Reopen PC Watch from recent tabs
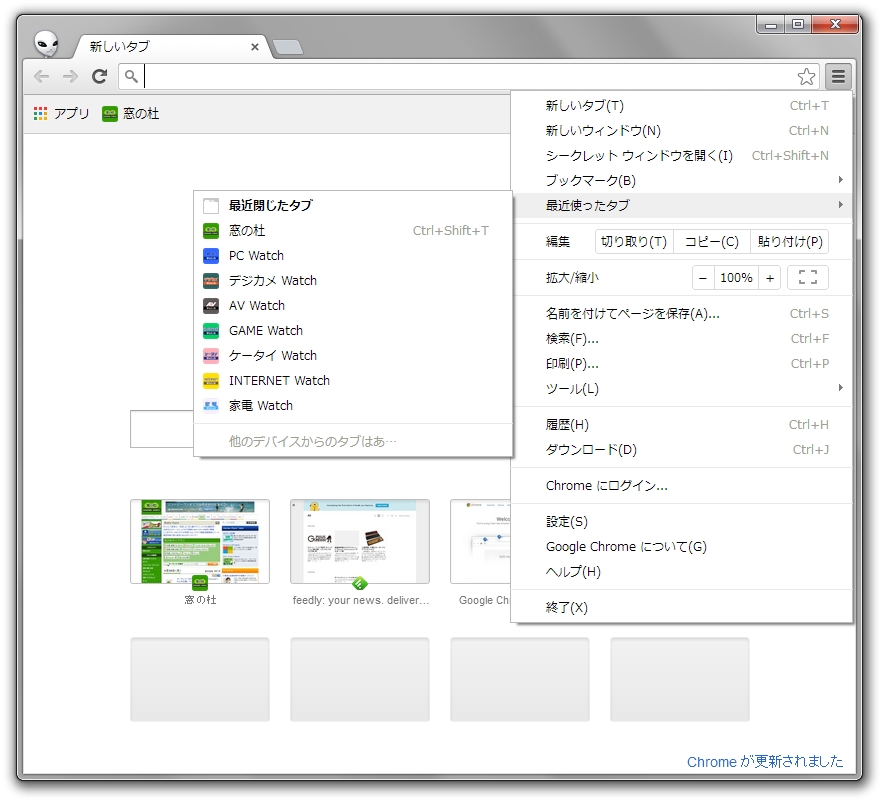 click(353, 255)
